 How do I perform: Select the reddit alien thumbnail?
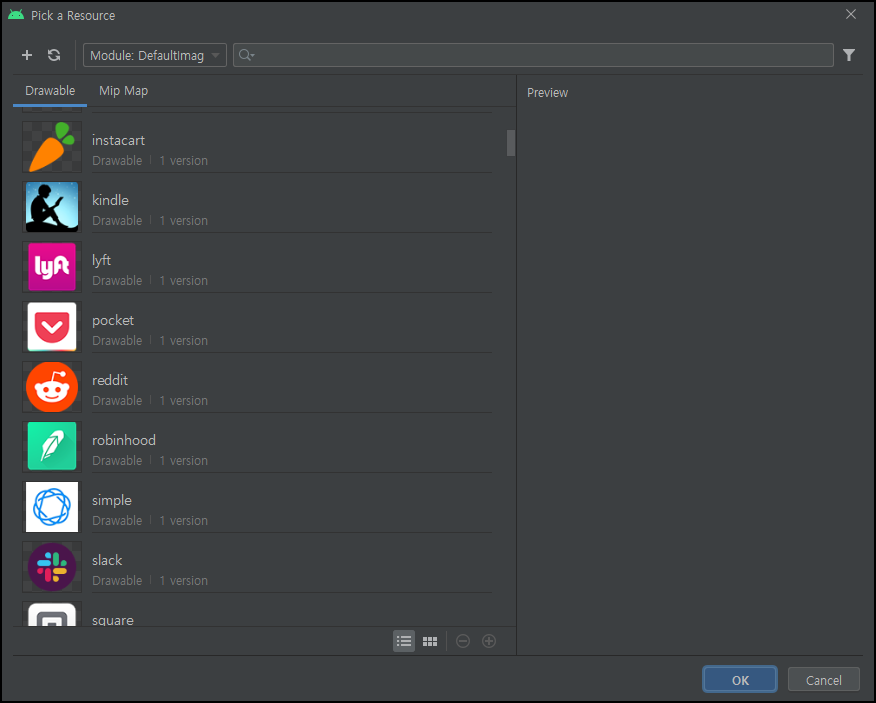click(52, 387)
